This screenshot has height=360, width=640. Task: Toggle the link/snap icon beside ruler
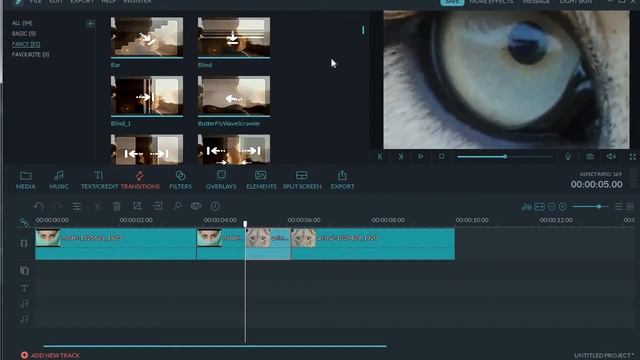click(x=24, y=222)
